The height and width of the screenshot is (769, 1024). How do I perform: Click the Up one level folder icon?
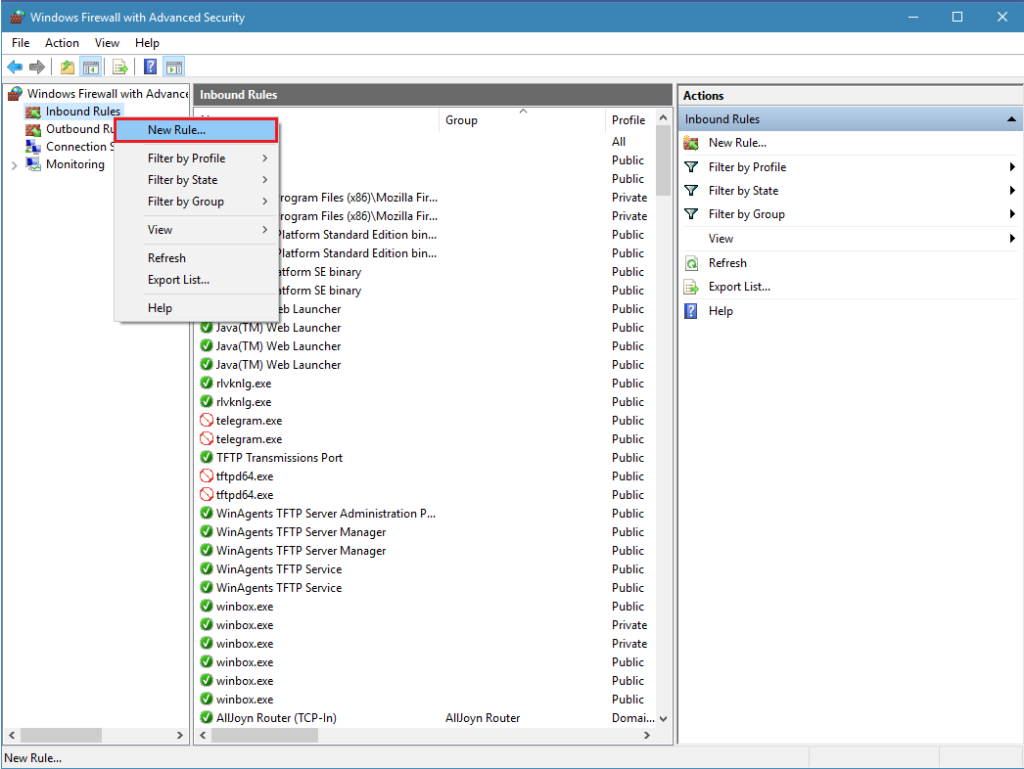(67, 67)
